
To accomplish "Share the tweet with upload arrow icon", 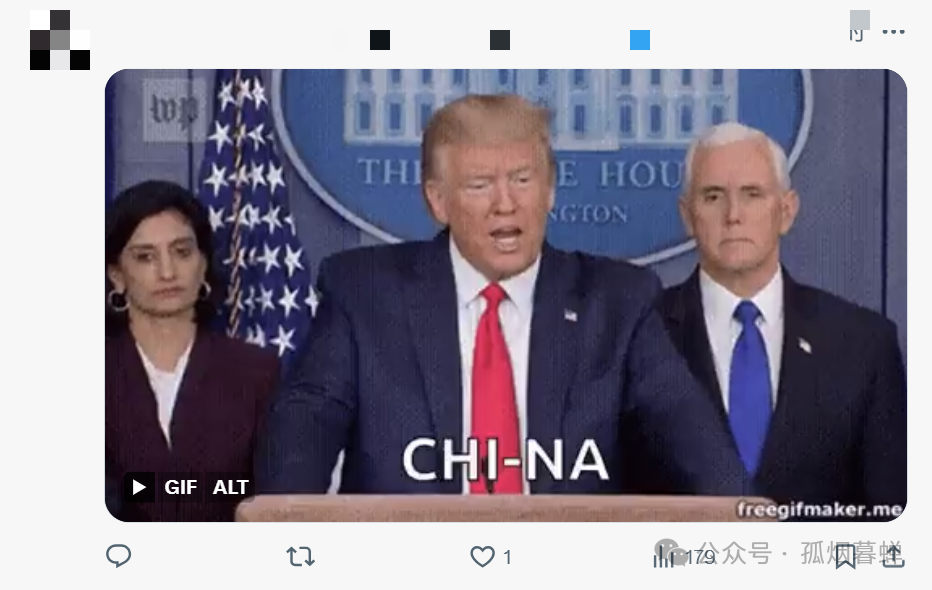I will [x=893, y=557].
